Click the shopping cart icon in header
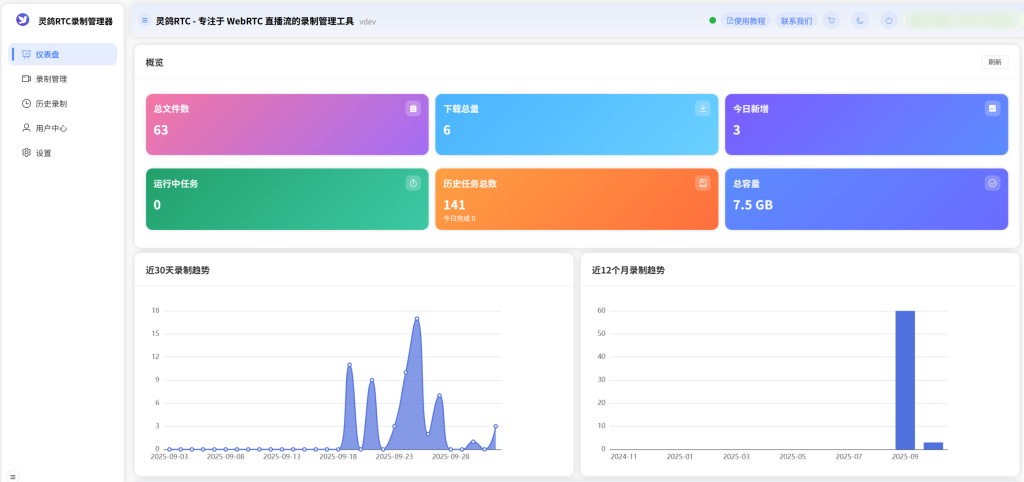This screenshot has width=1024, height=482. (x=831, y=20)
